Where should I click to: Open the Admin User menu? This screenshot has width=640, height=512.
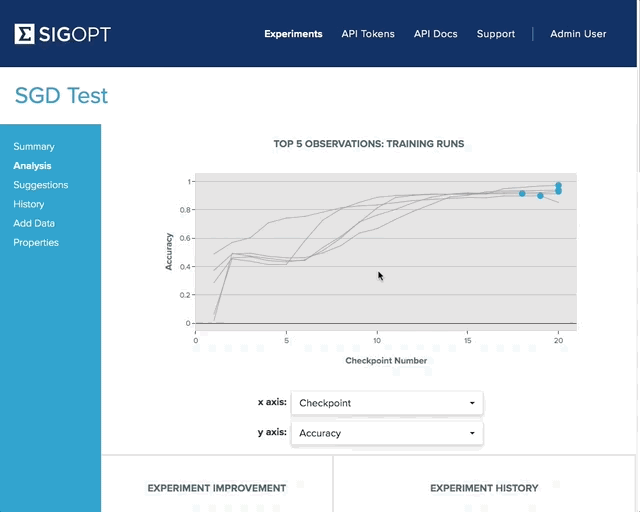pyautogui.click(x=578, y=34)
